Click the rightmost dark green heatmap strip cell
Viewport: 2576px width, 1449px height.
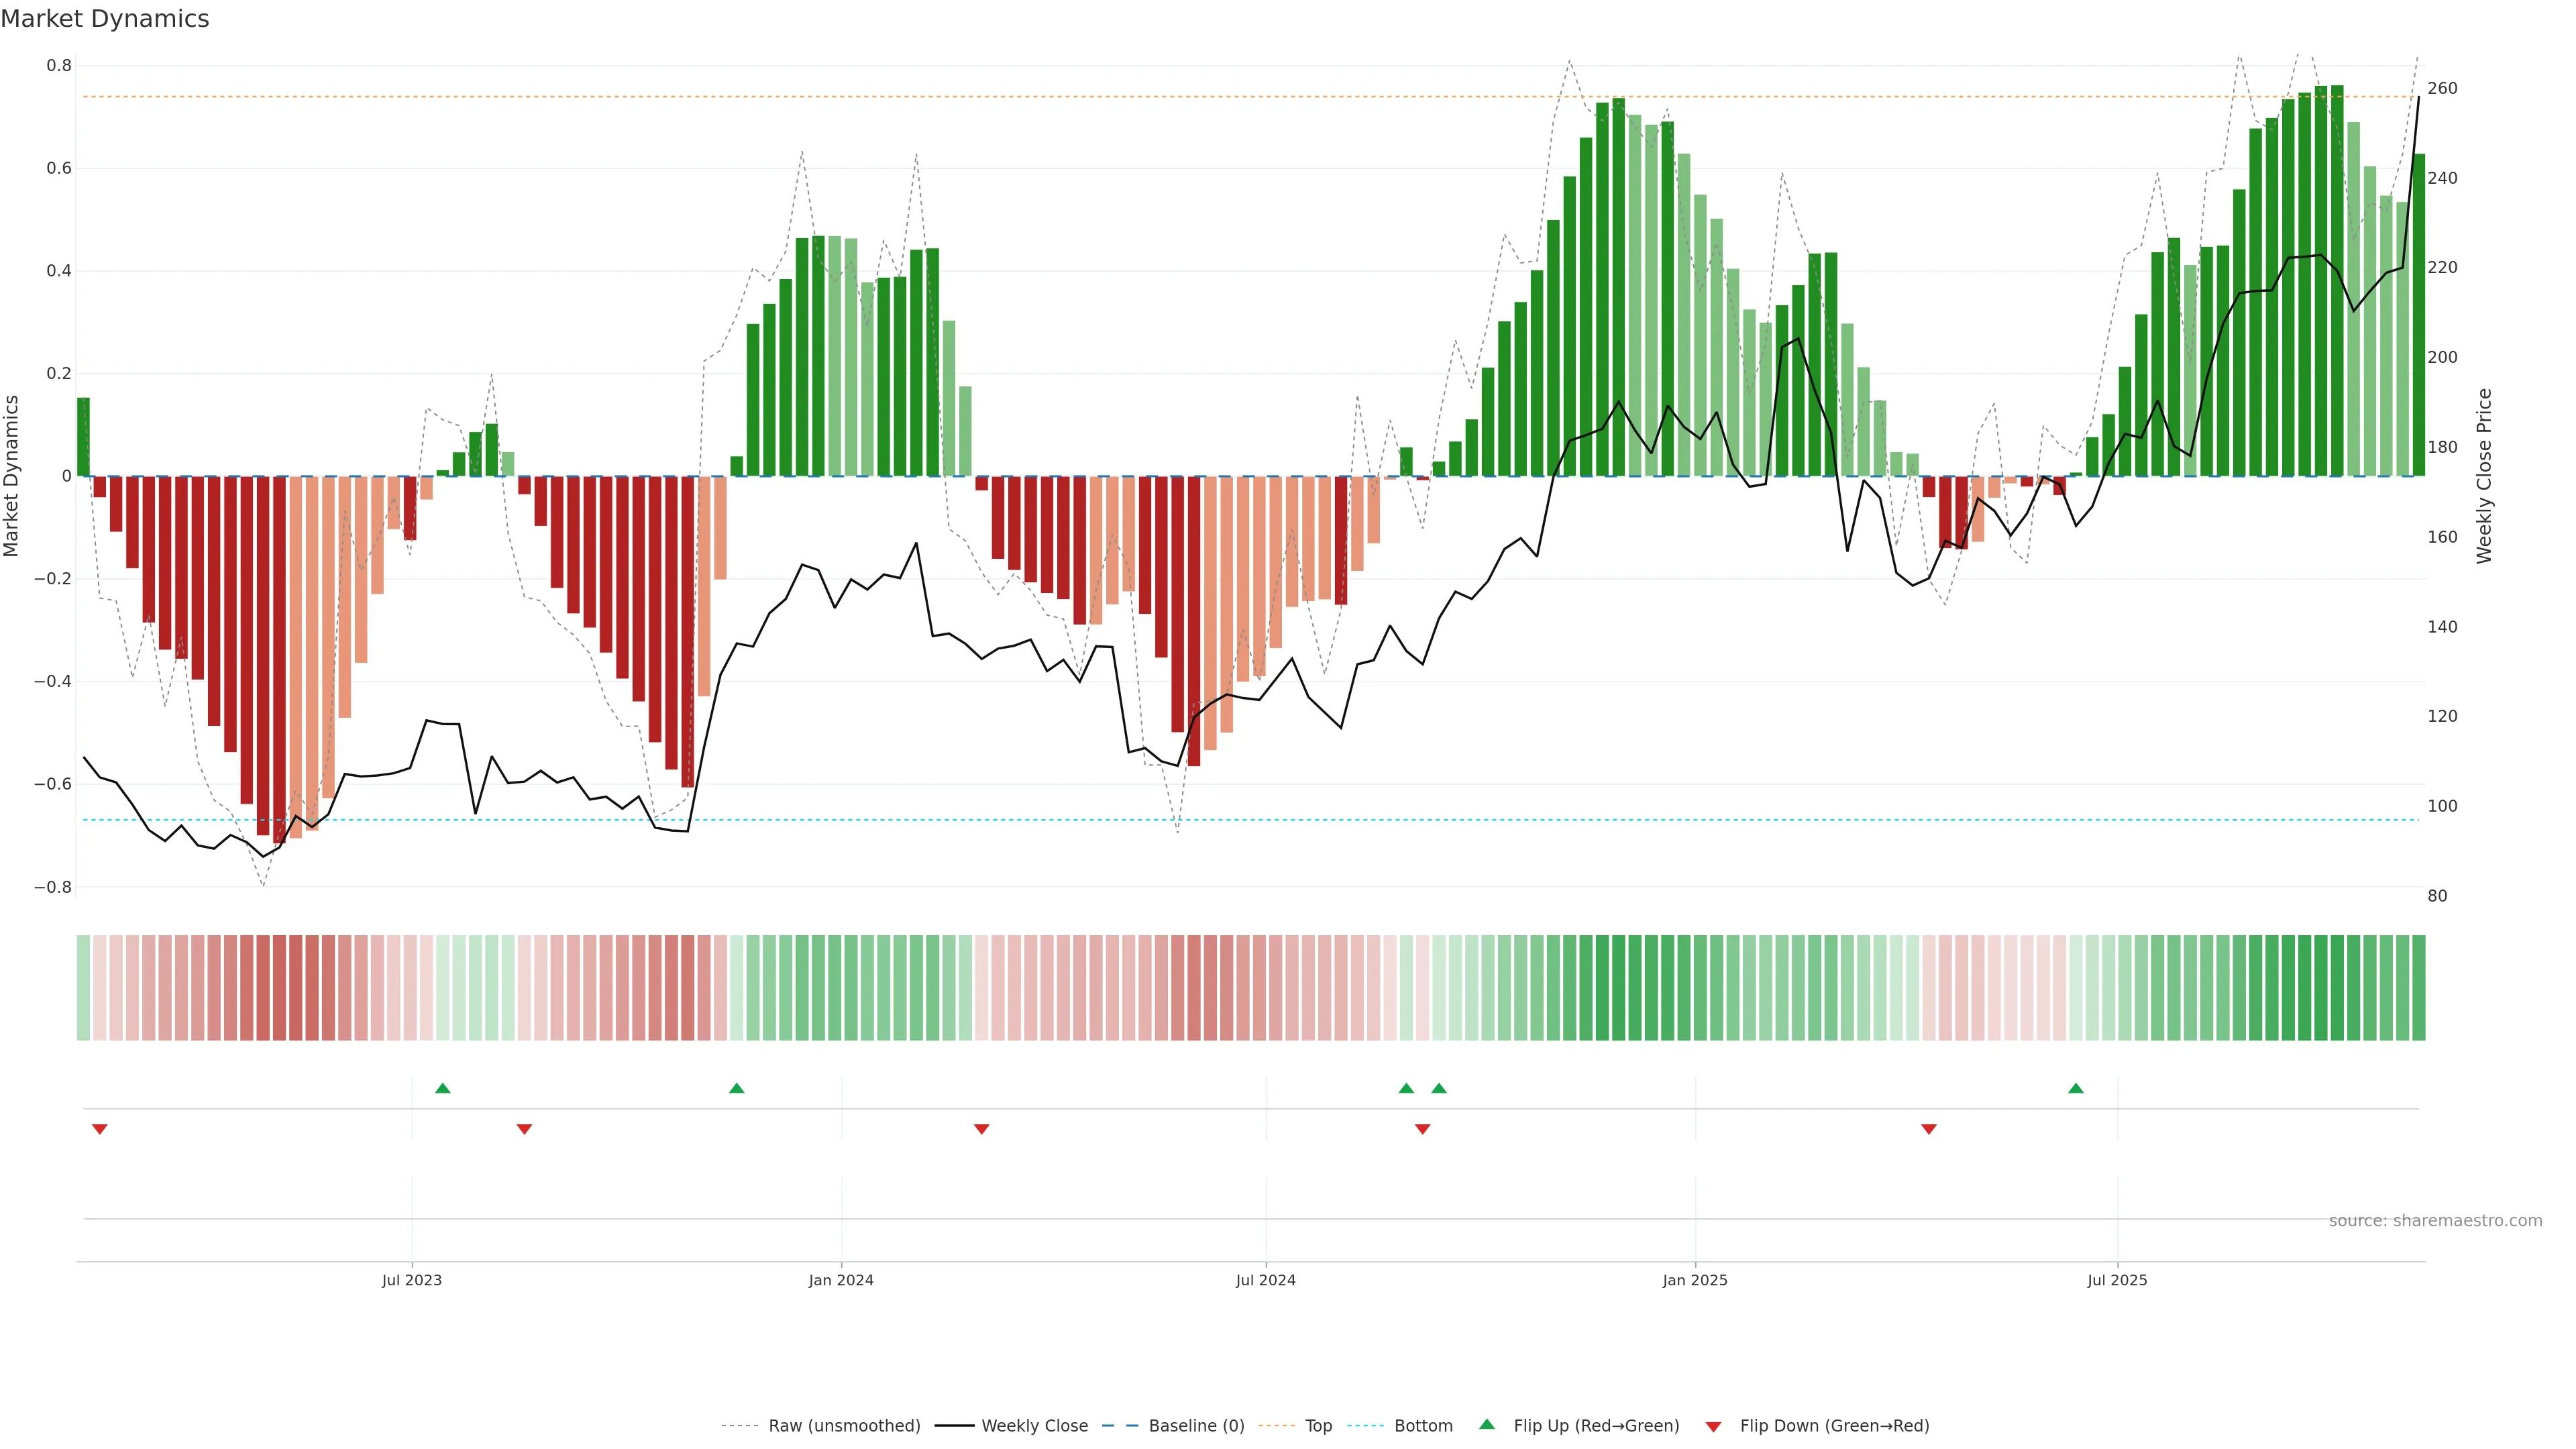pyautogui.click(x=2418, y=988)
